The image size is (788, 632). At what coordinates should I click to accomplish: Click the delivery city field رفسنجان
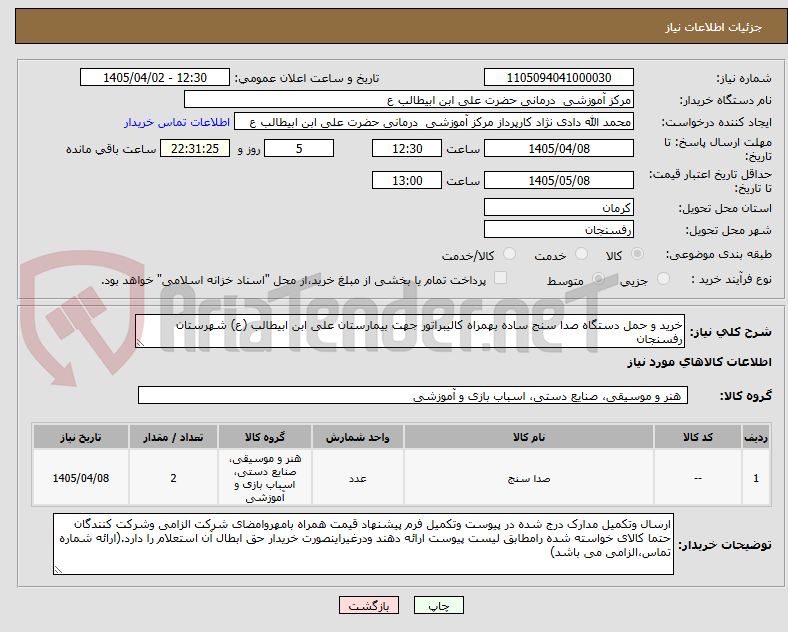coord(559,229)
